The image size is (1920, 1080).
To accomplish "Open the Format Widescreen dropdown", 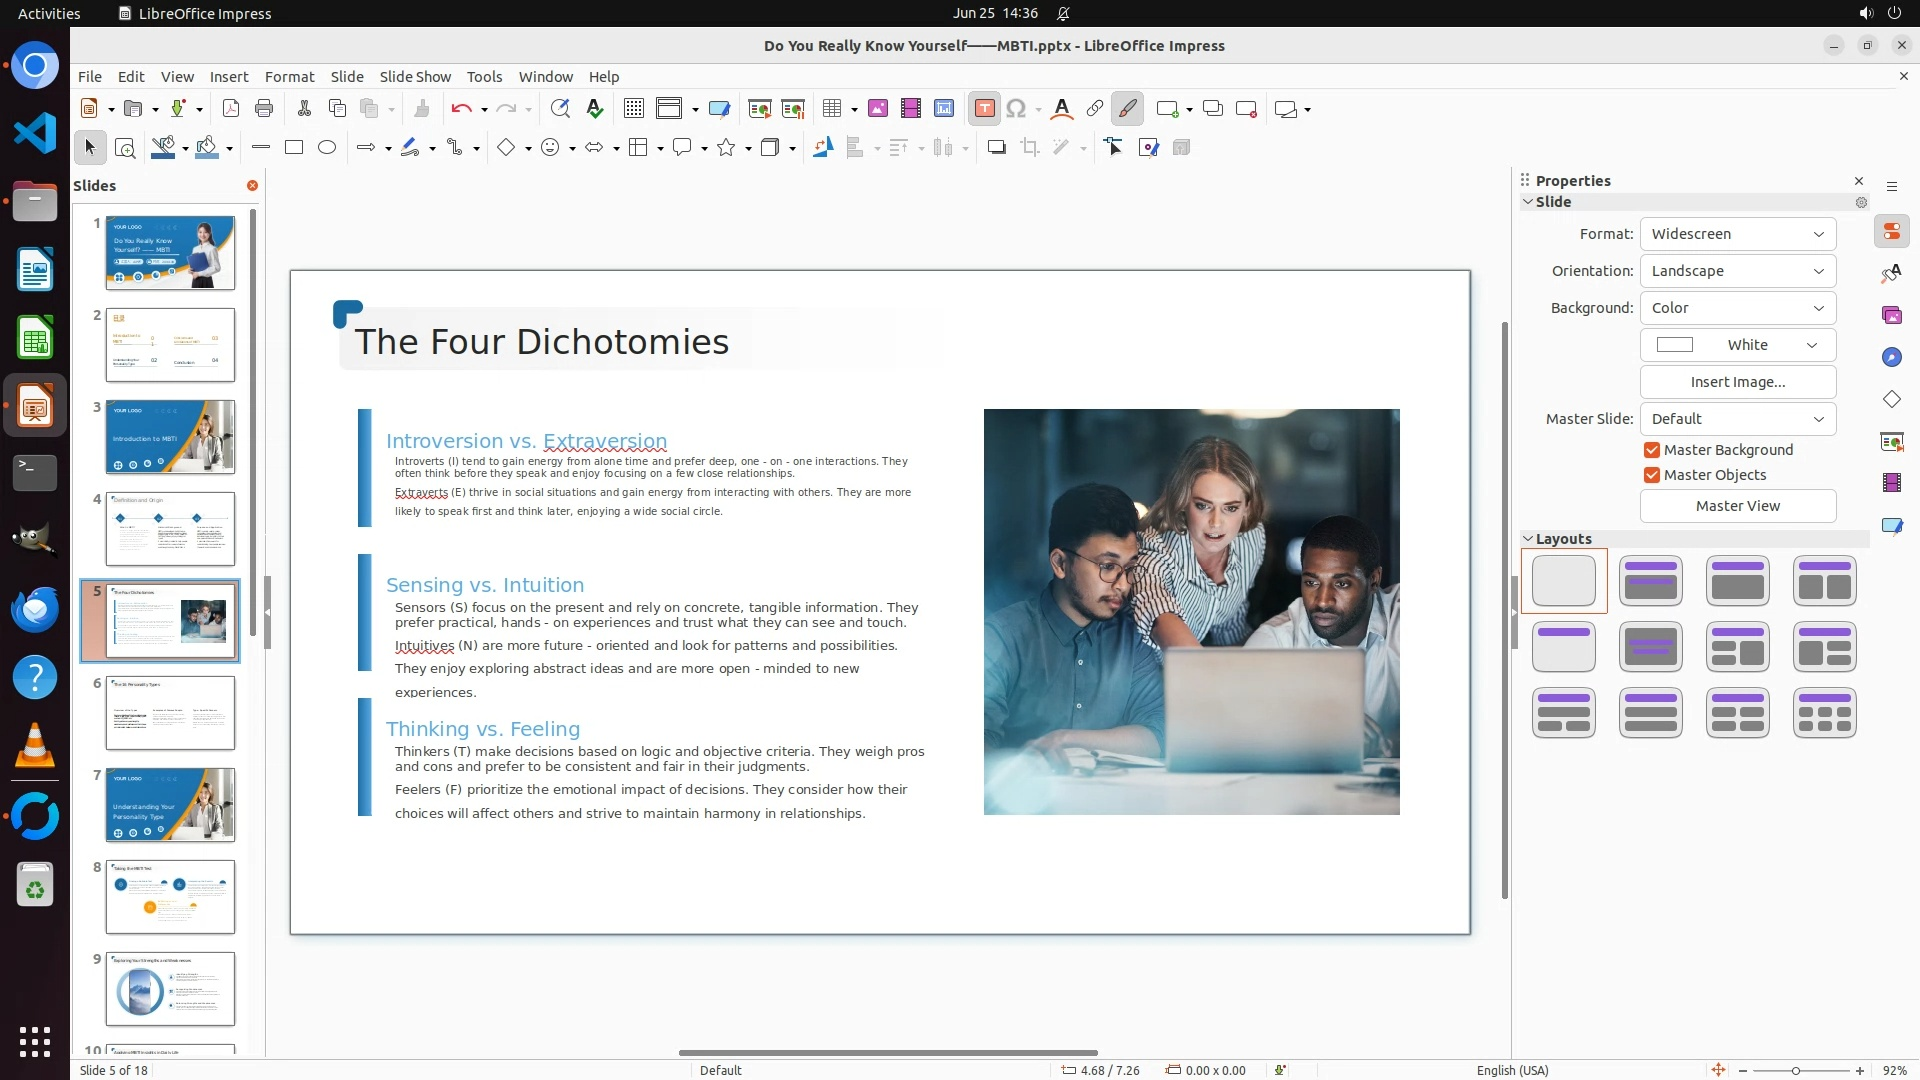I will tap(1737, 234).
